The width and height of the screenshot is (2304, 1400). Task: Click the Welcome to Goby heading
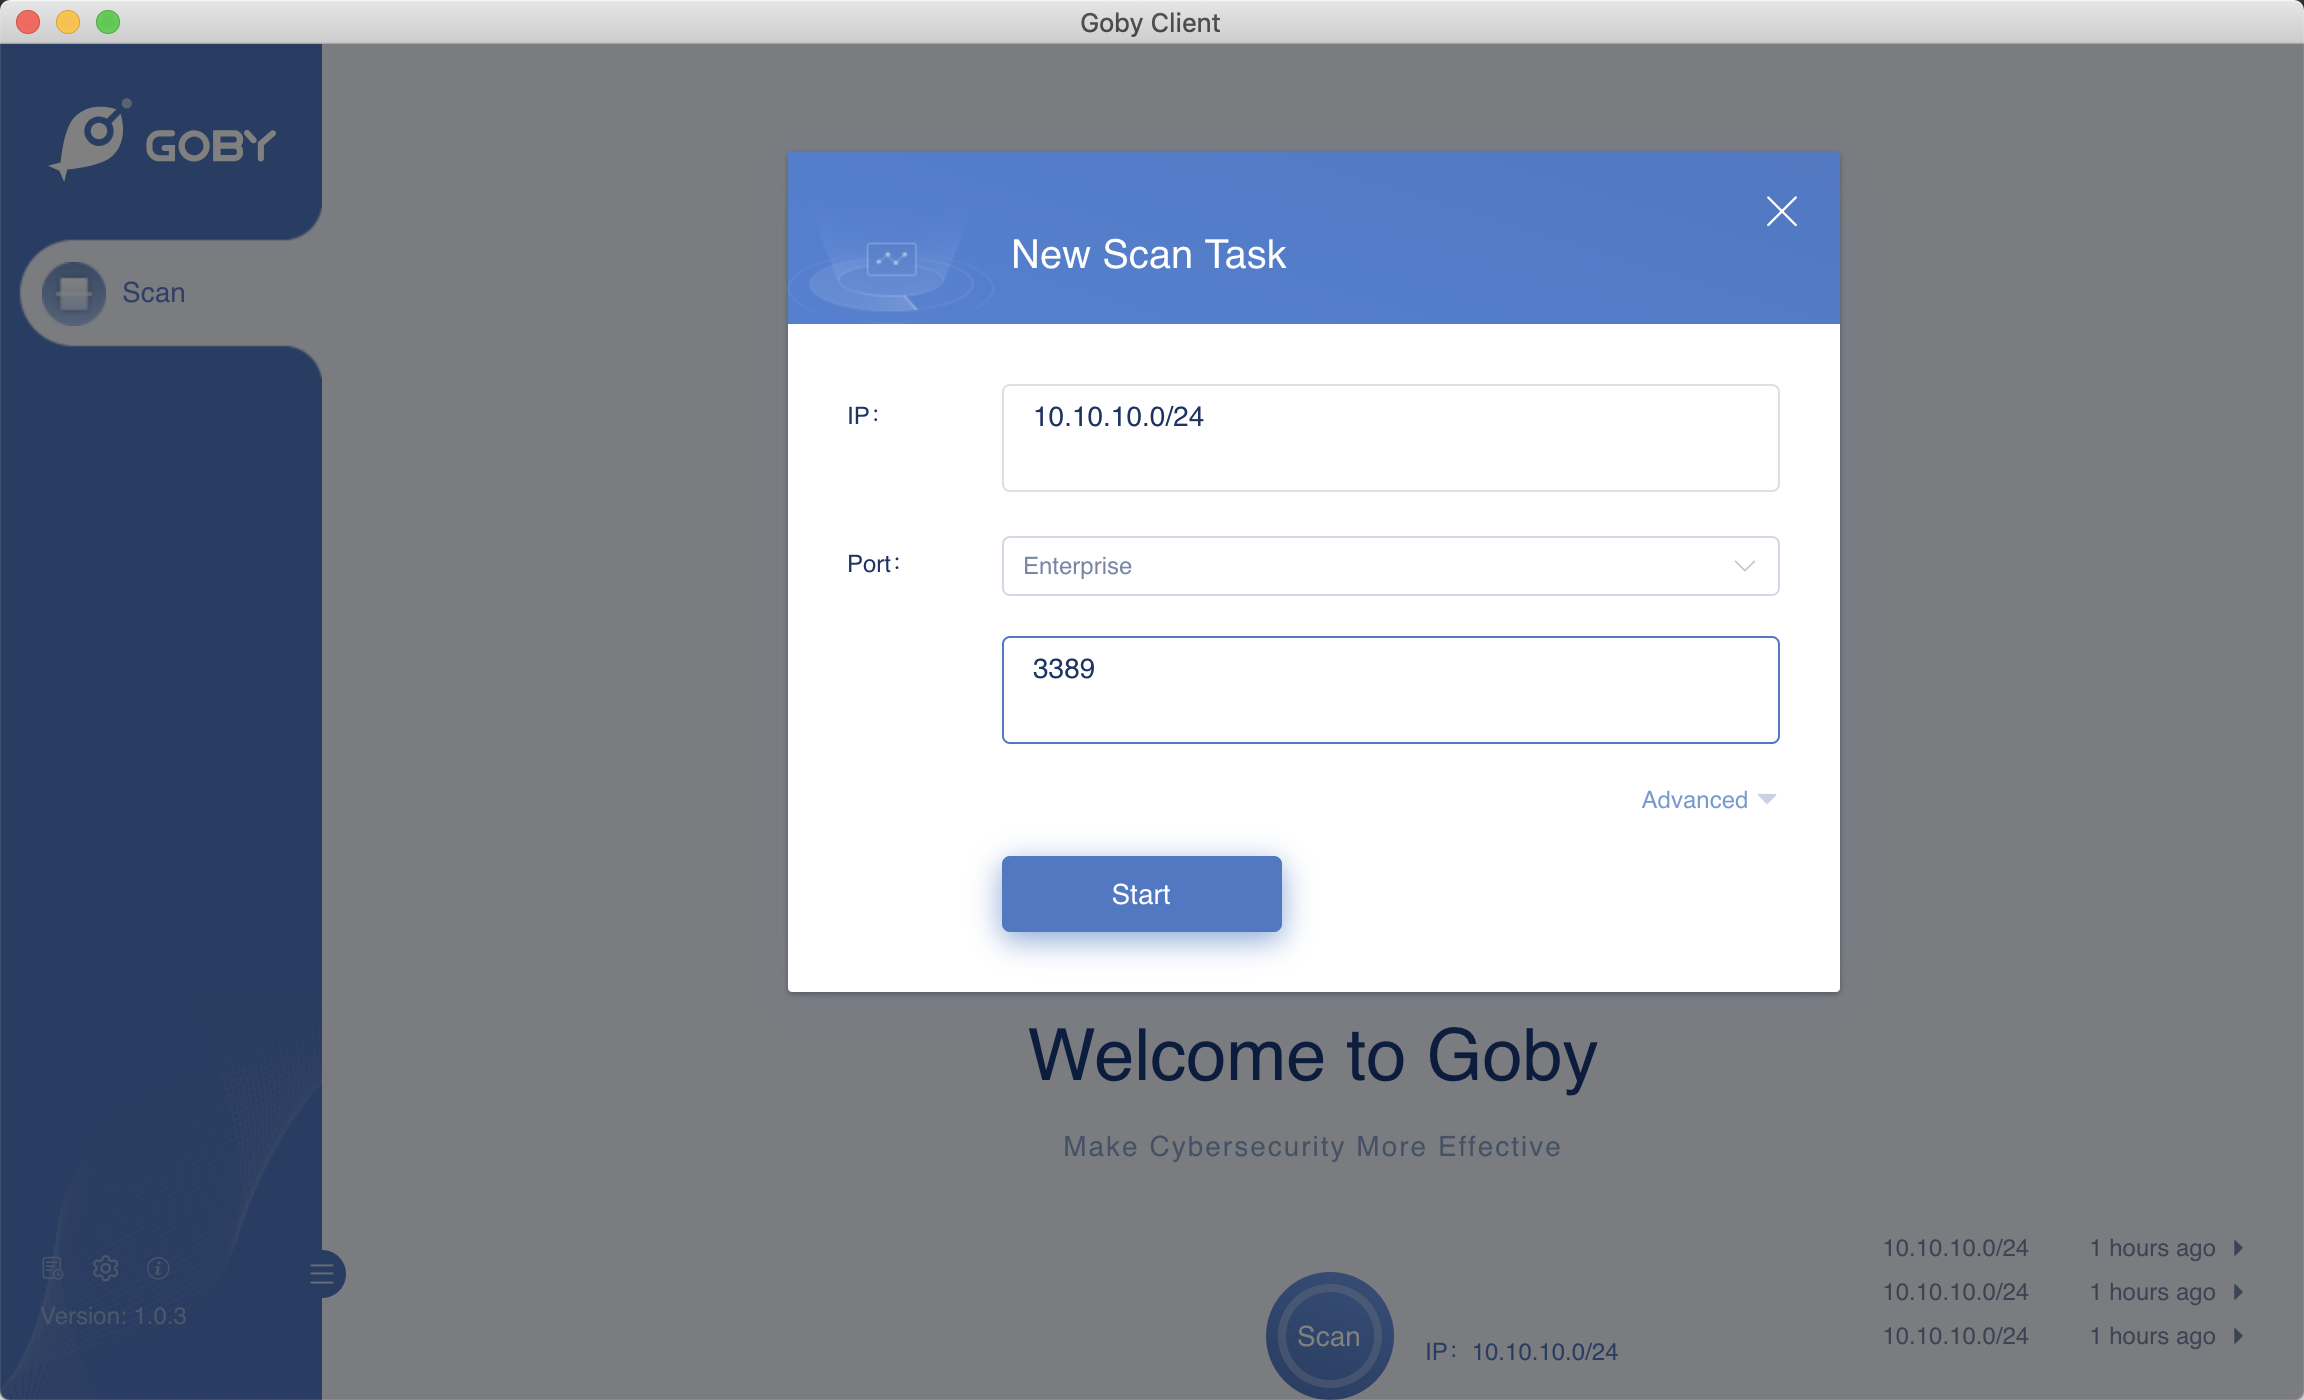coord(1313,1056)
